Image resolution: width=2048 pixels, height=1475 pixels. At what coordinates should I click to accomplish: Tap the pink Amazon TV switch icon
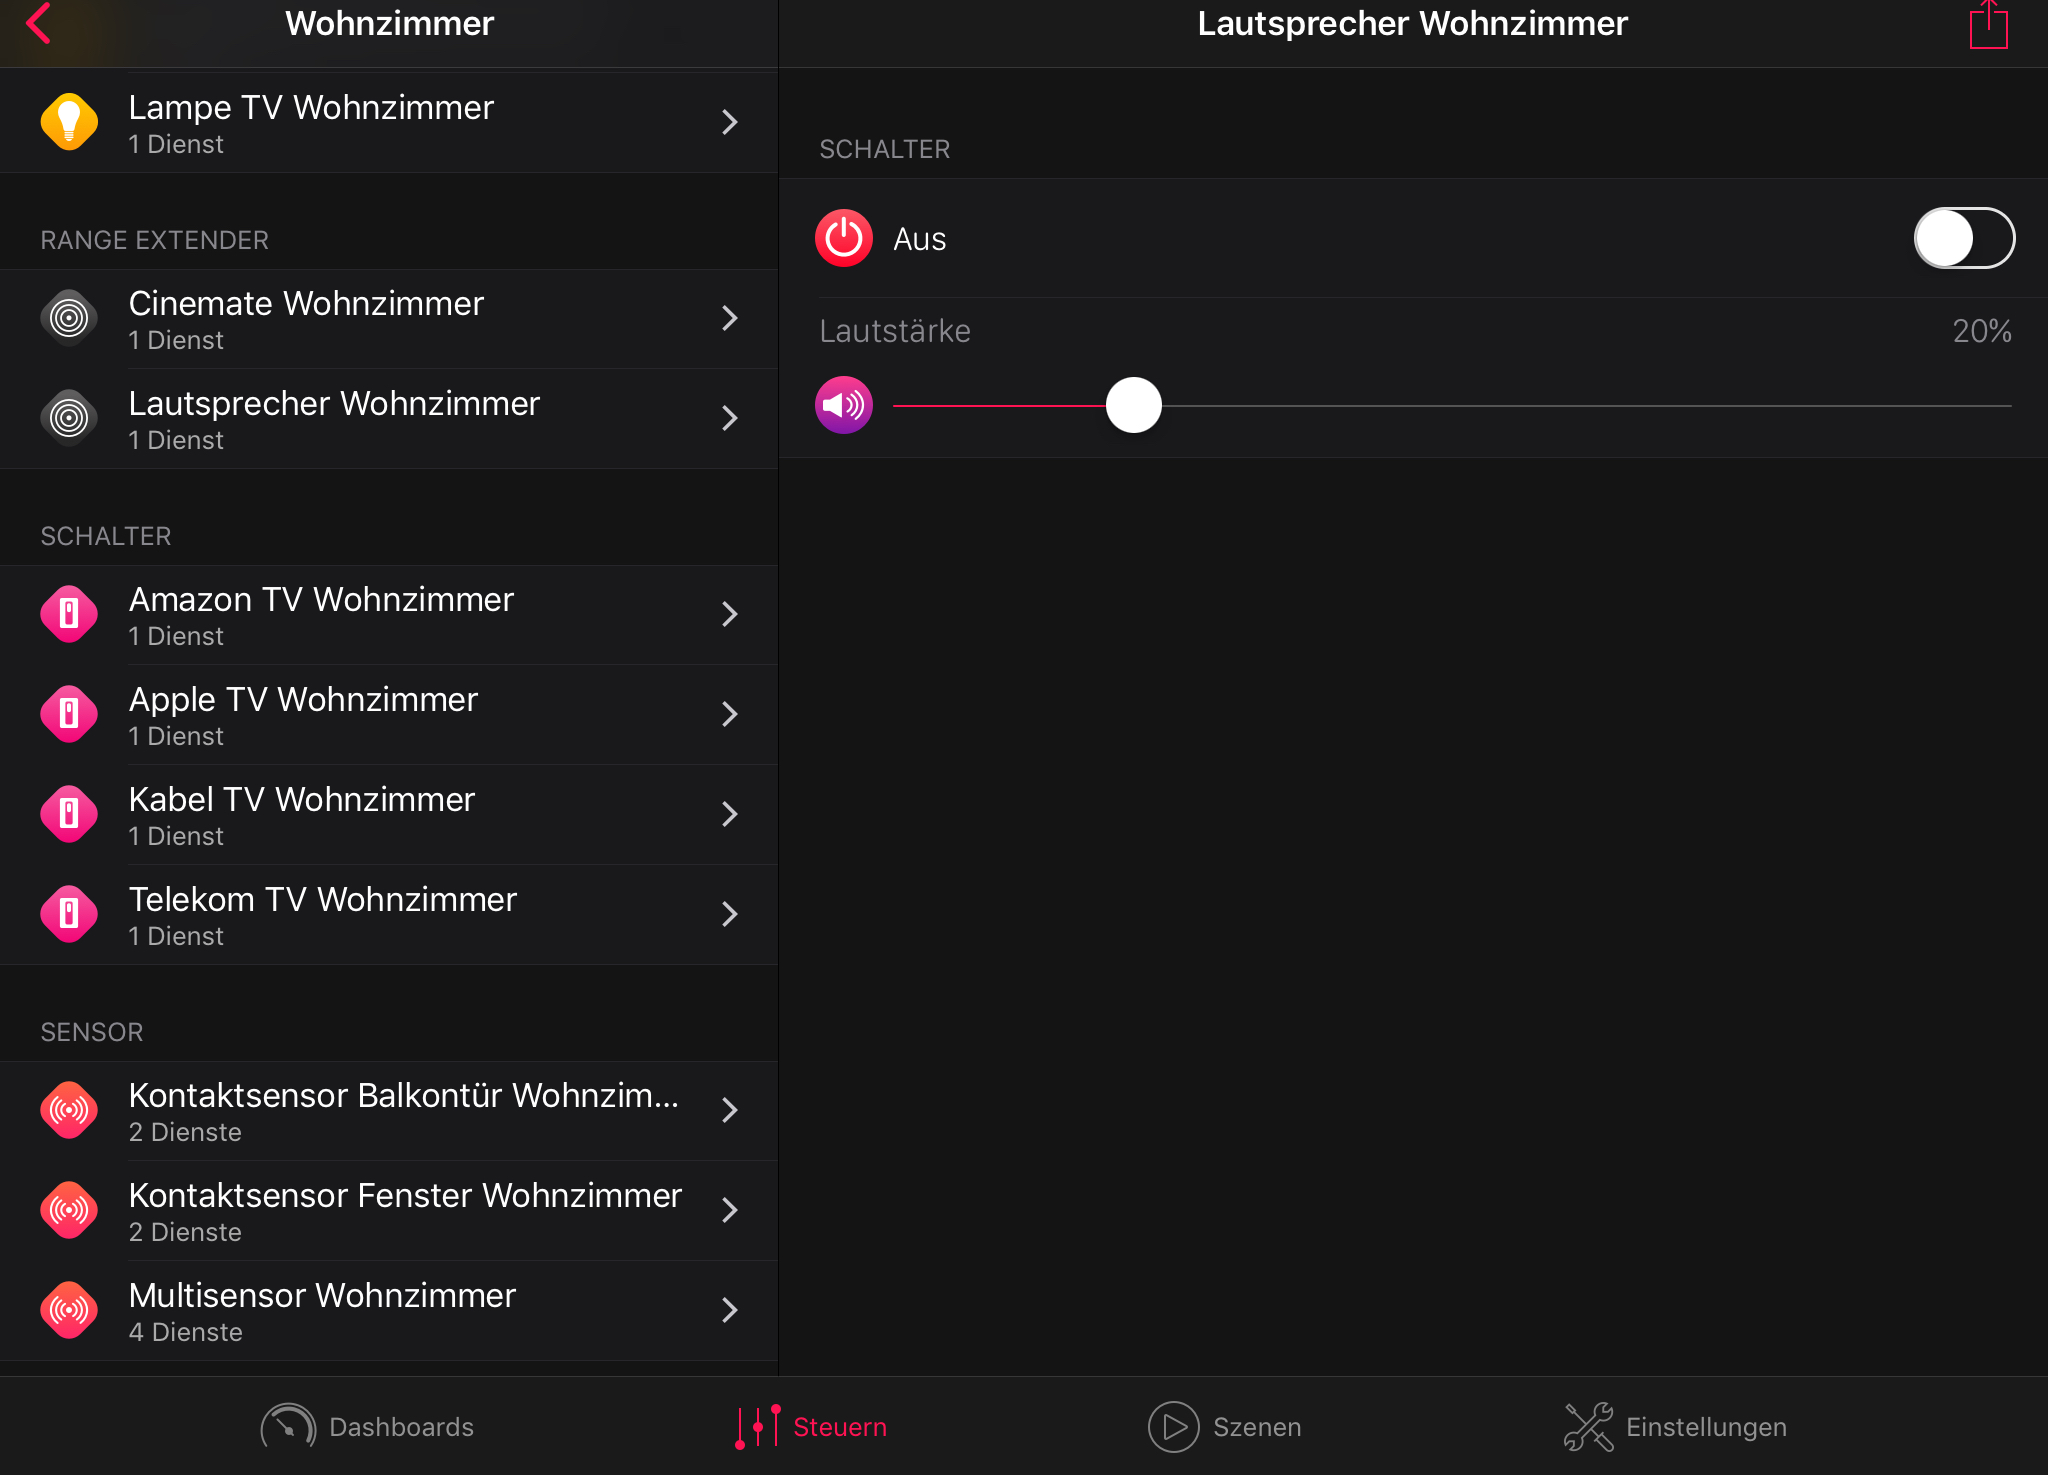(69, 614)
